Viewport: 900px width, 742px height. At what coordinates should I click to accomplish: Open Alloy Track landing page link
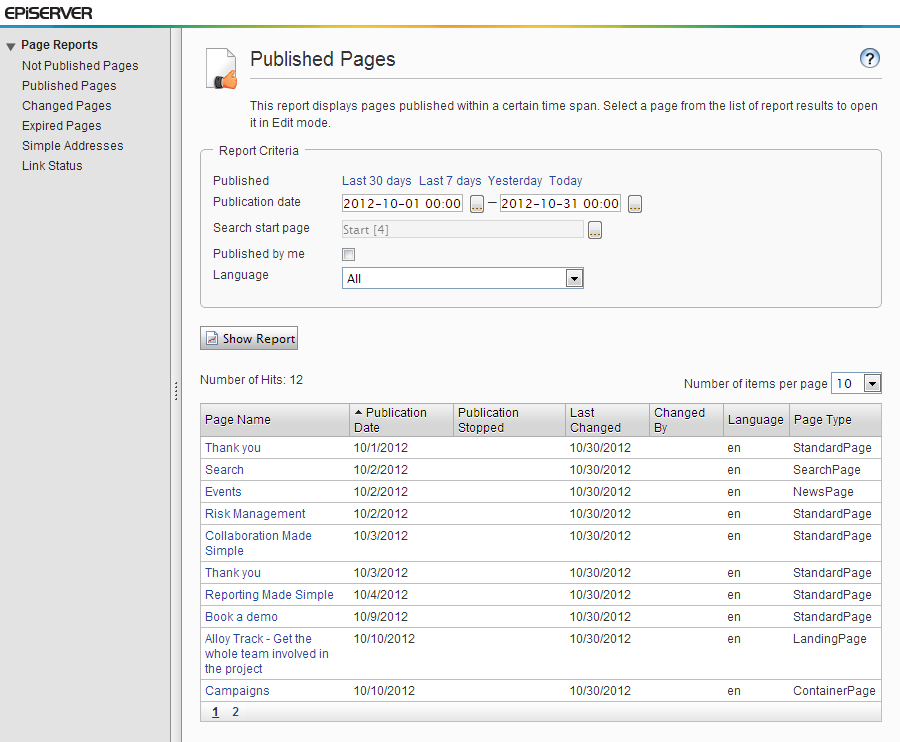[x=267, y=654]
